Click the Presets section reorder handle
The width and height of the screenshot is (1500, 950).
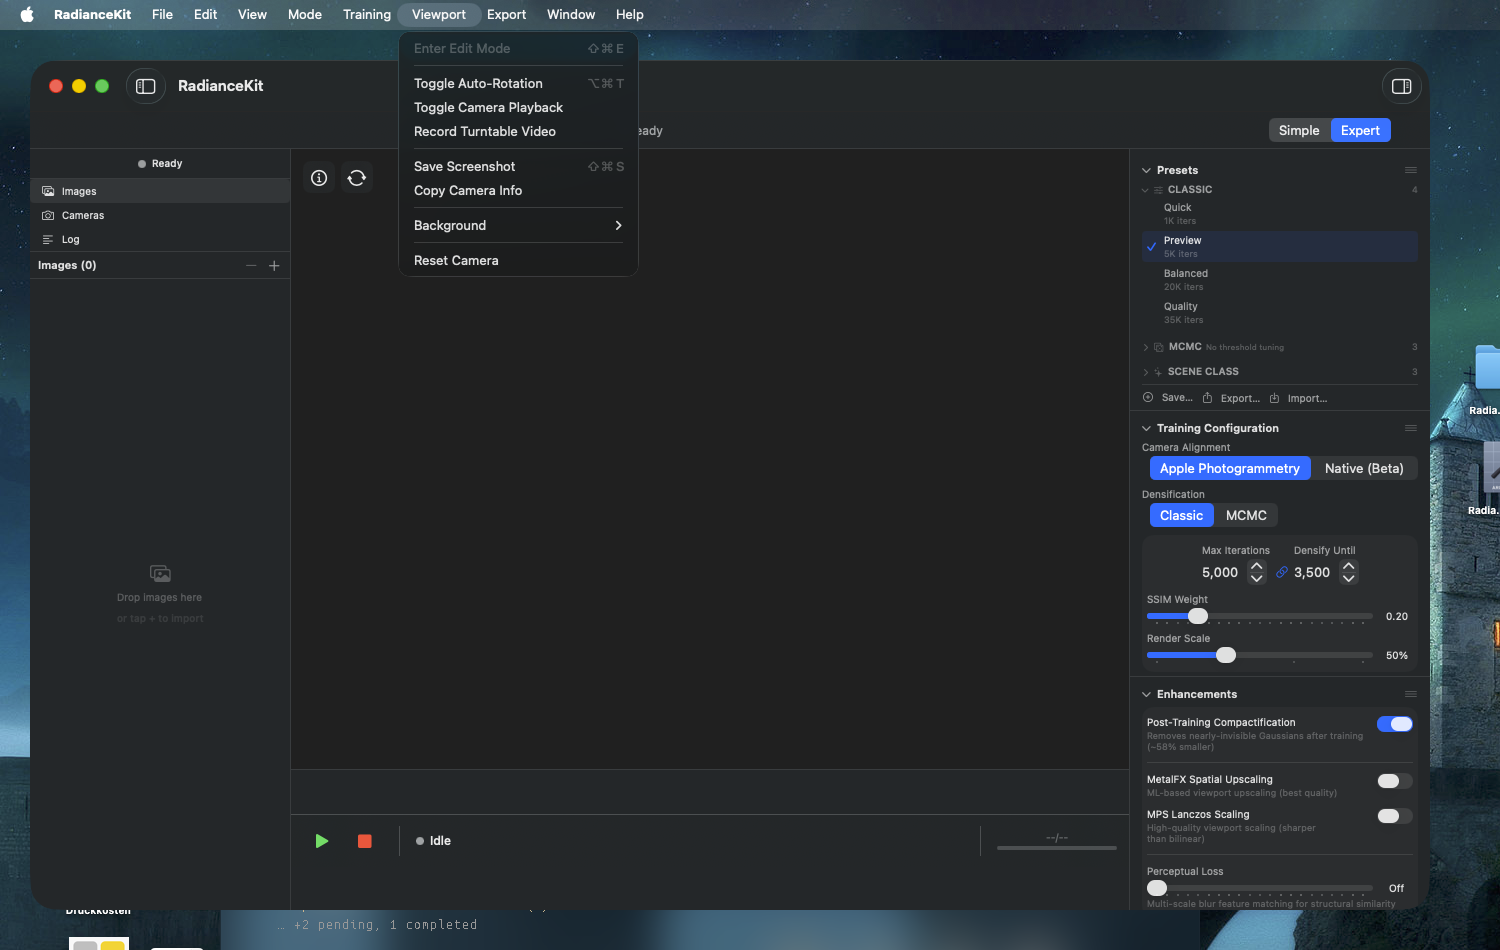[1411, 170]
